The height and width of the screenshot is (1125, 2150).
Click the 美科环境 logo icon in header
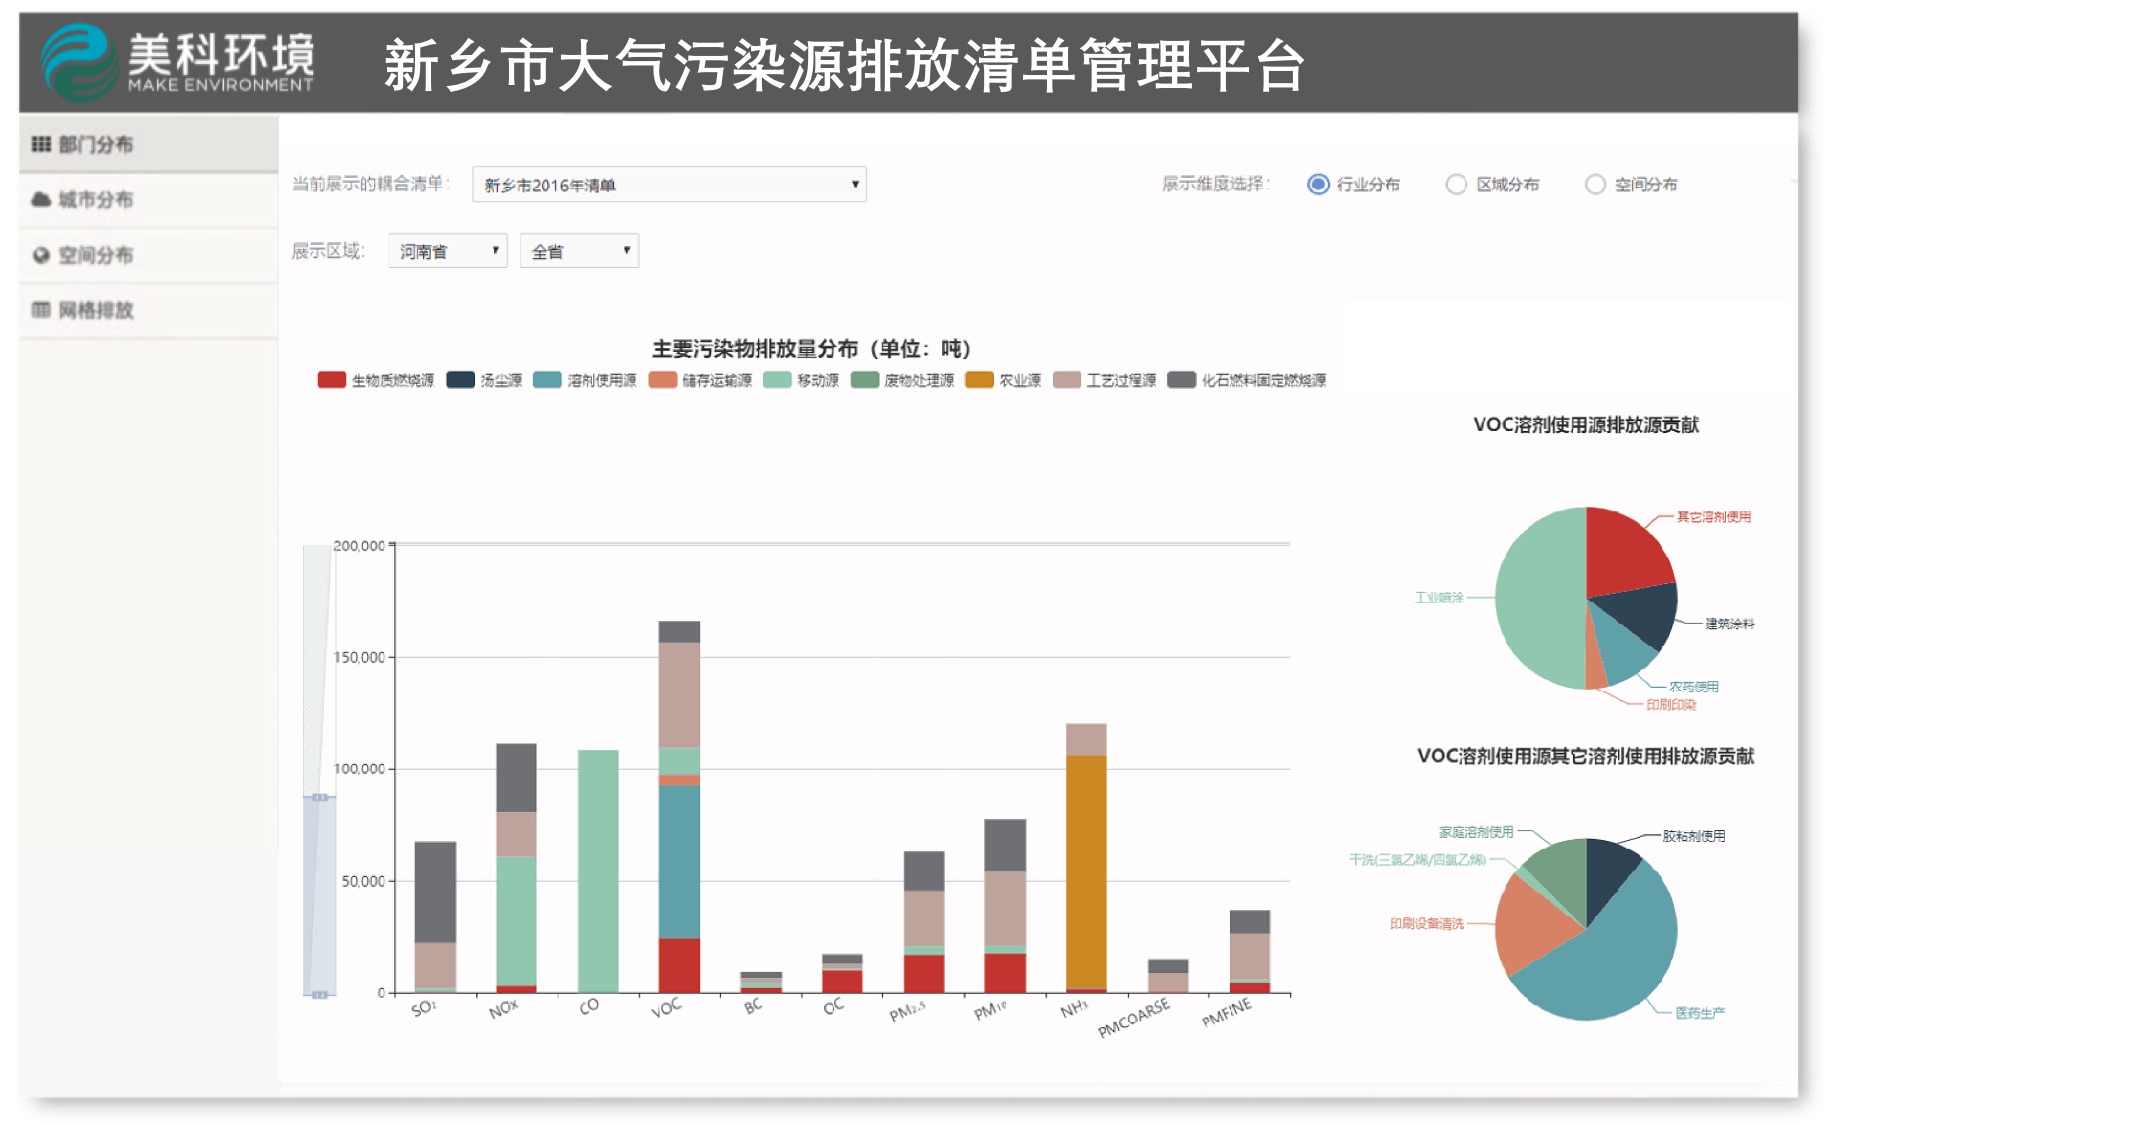(x=78, y=62)
